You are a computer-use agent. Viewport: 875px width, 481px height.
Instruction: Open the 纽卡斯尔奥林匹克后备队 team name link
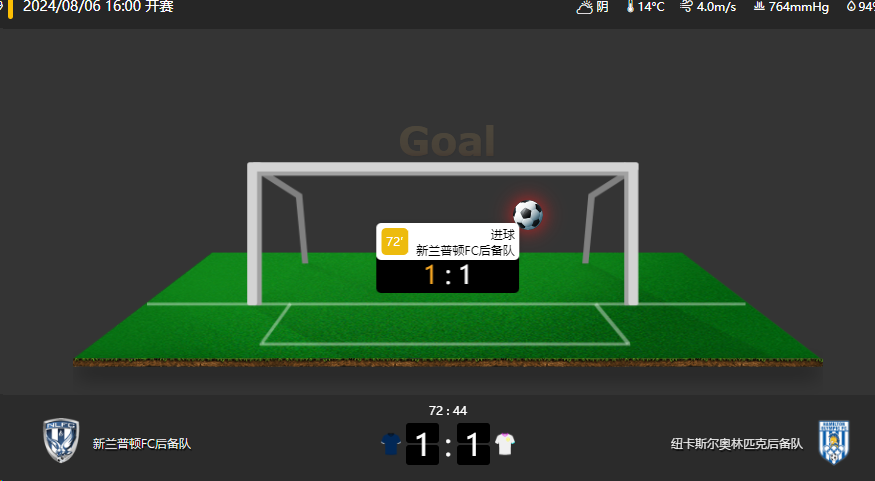pos(737,444)
